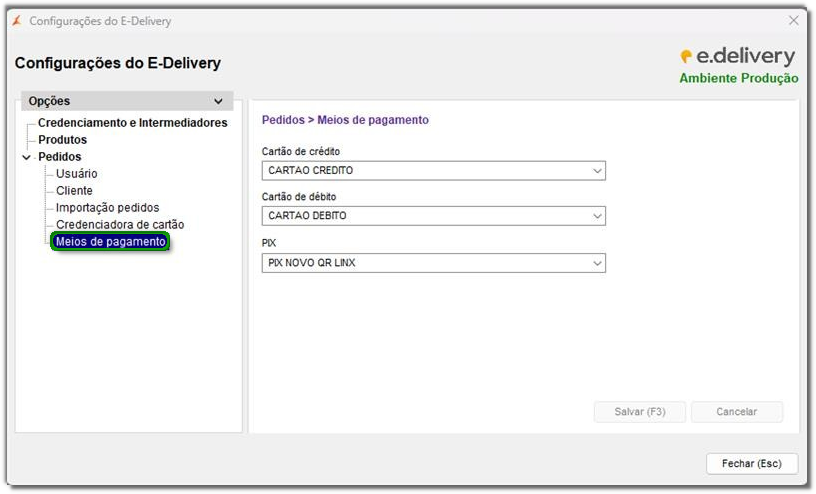Select Meios de pagamento tree item
Viewport: 816px width, 494px height.
110,242
